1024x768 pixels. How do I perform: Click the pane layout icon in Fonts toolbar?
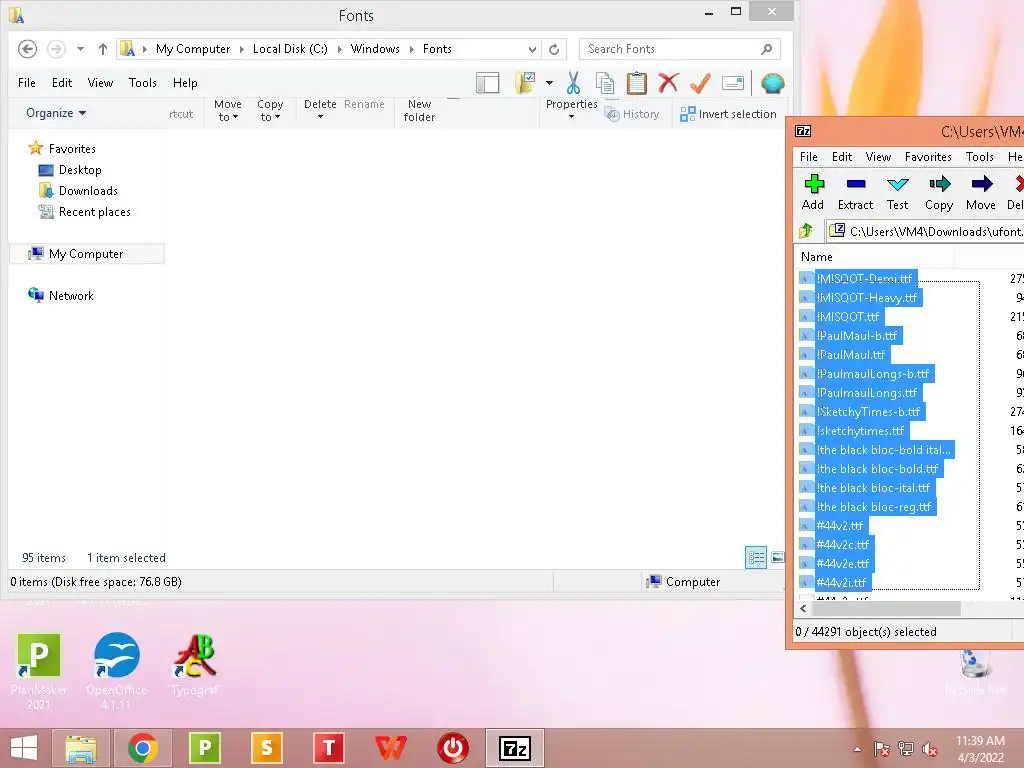click(x=487, y=83)
